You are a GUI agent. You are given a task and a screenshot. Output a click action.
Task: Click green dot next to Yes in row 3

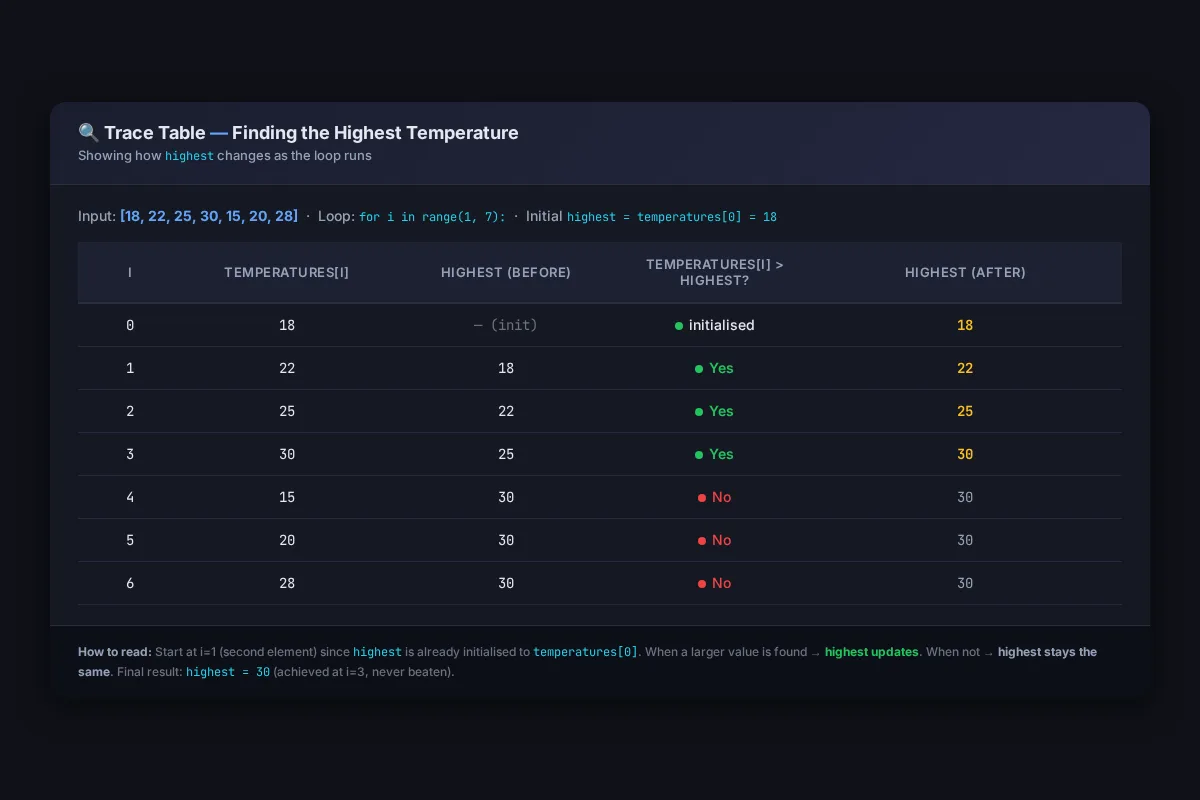[x=699, y=455]
